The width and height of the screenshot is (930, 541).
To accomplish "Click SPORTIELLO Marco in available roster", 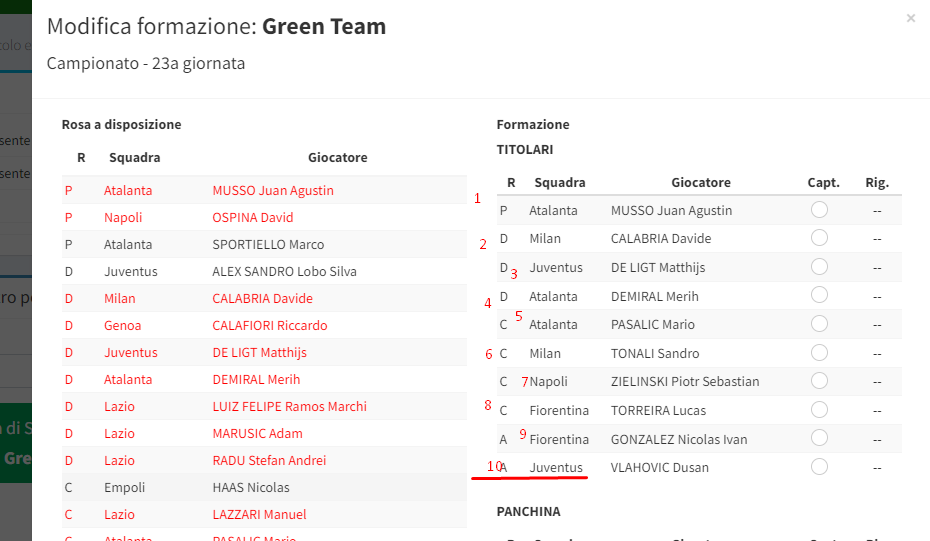I will tap(268, 244).
